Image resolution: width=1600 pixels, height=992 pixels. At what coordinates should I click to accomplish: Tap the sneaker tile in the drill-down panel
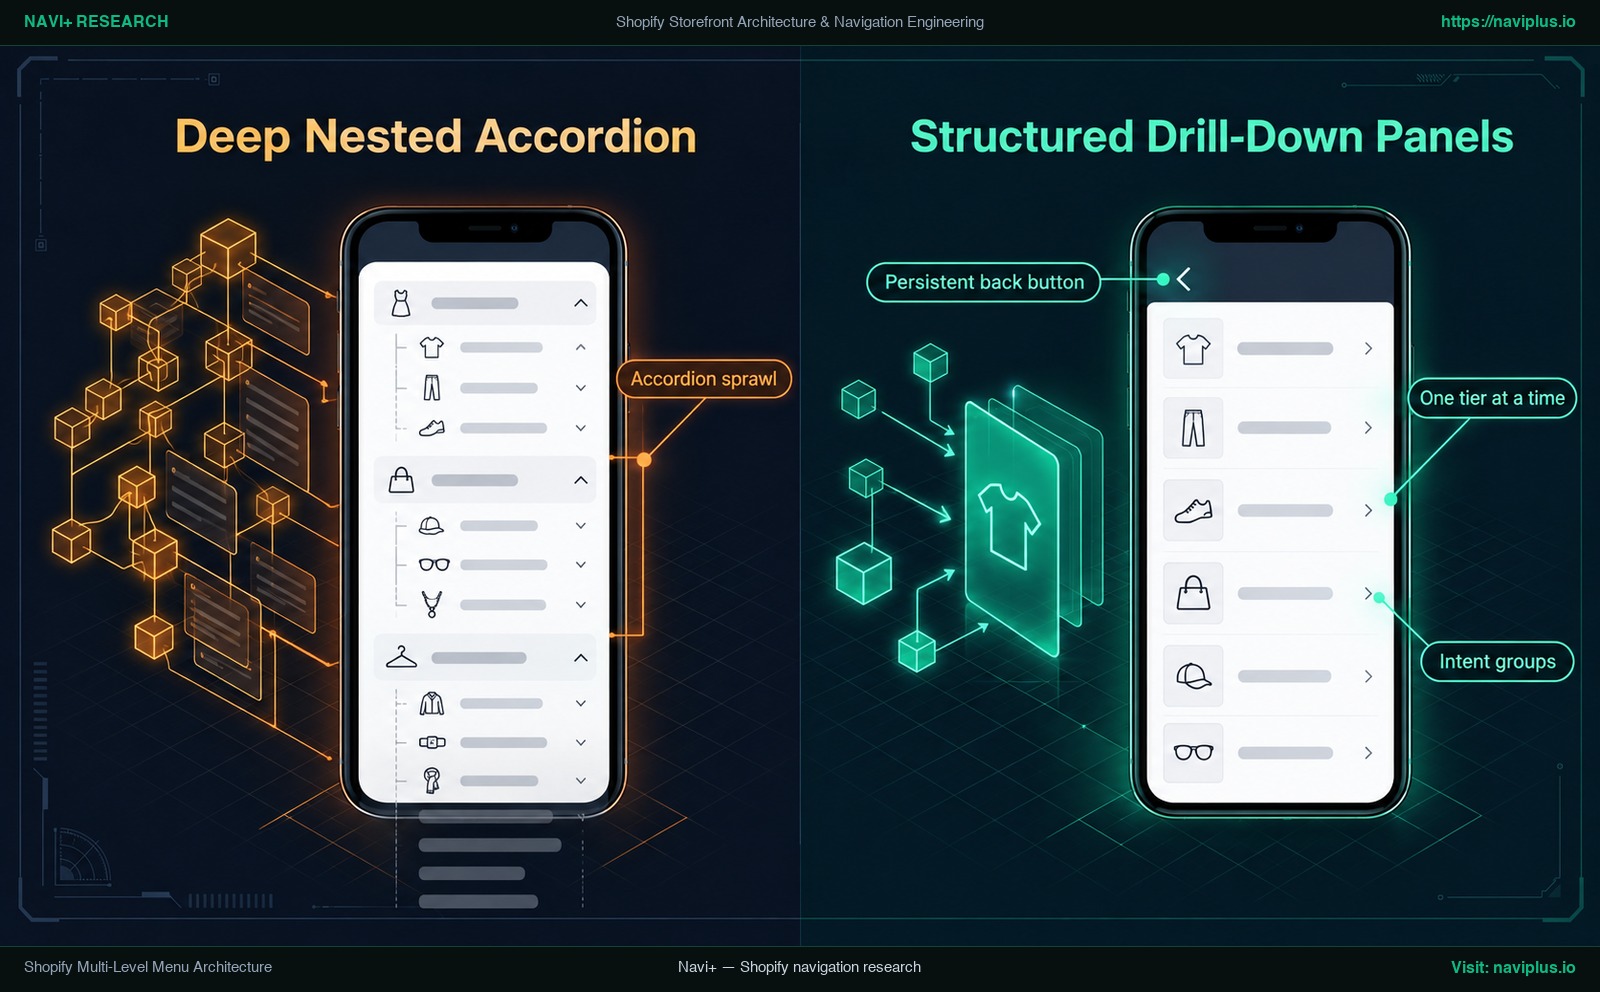pos(1193,511)
